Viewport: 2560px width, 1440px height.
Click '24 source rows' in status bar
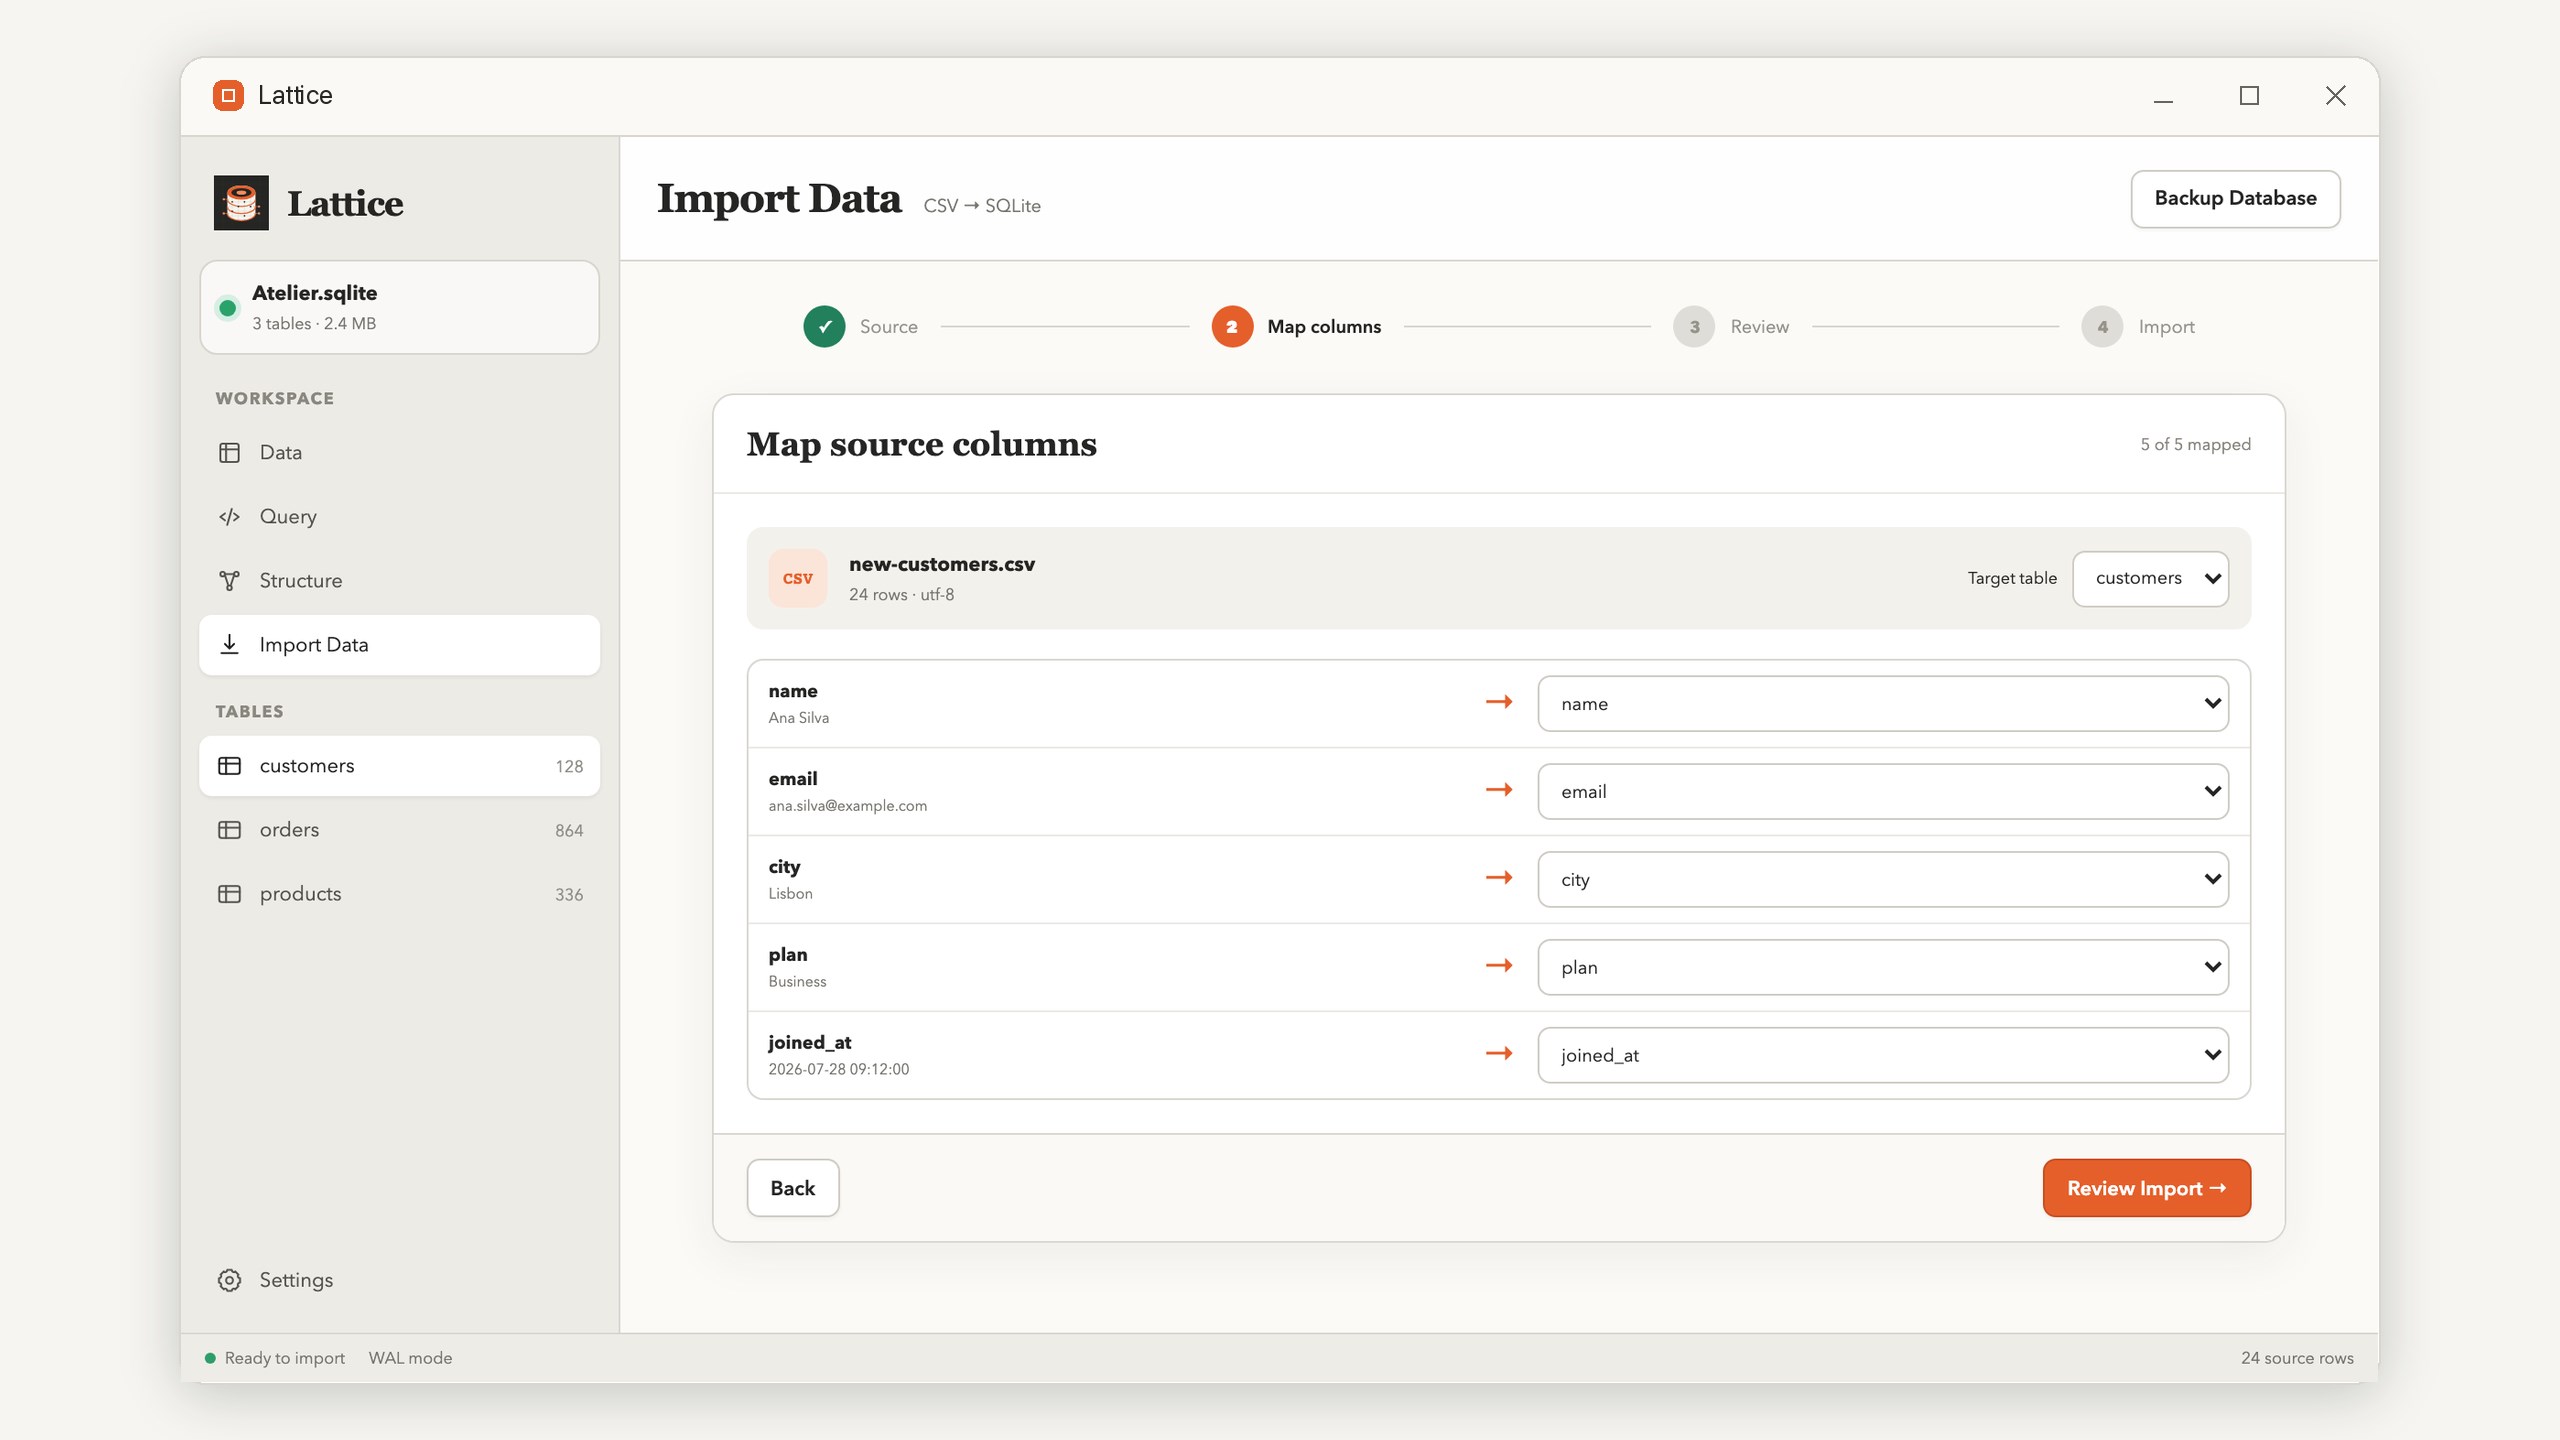click(2297, 1358)
